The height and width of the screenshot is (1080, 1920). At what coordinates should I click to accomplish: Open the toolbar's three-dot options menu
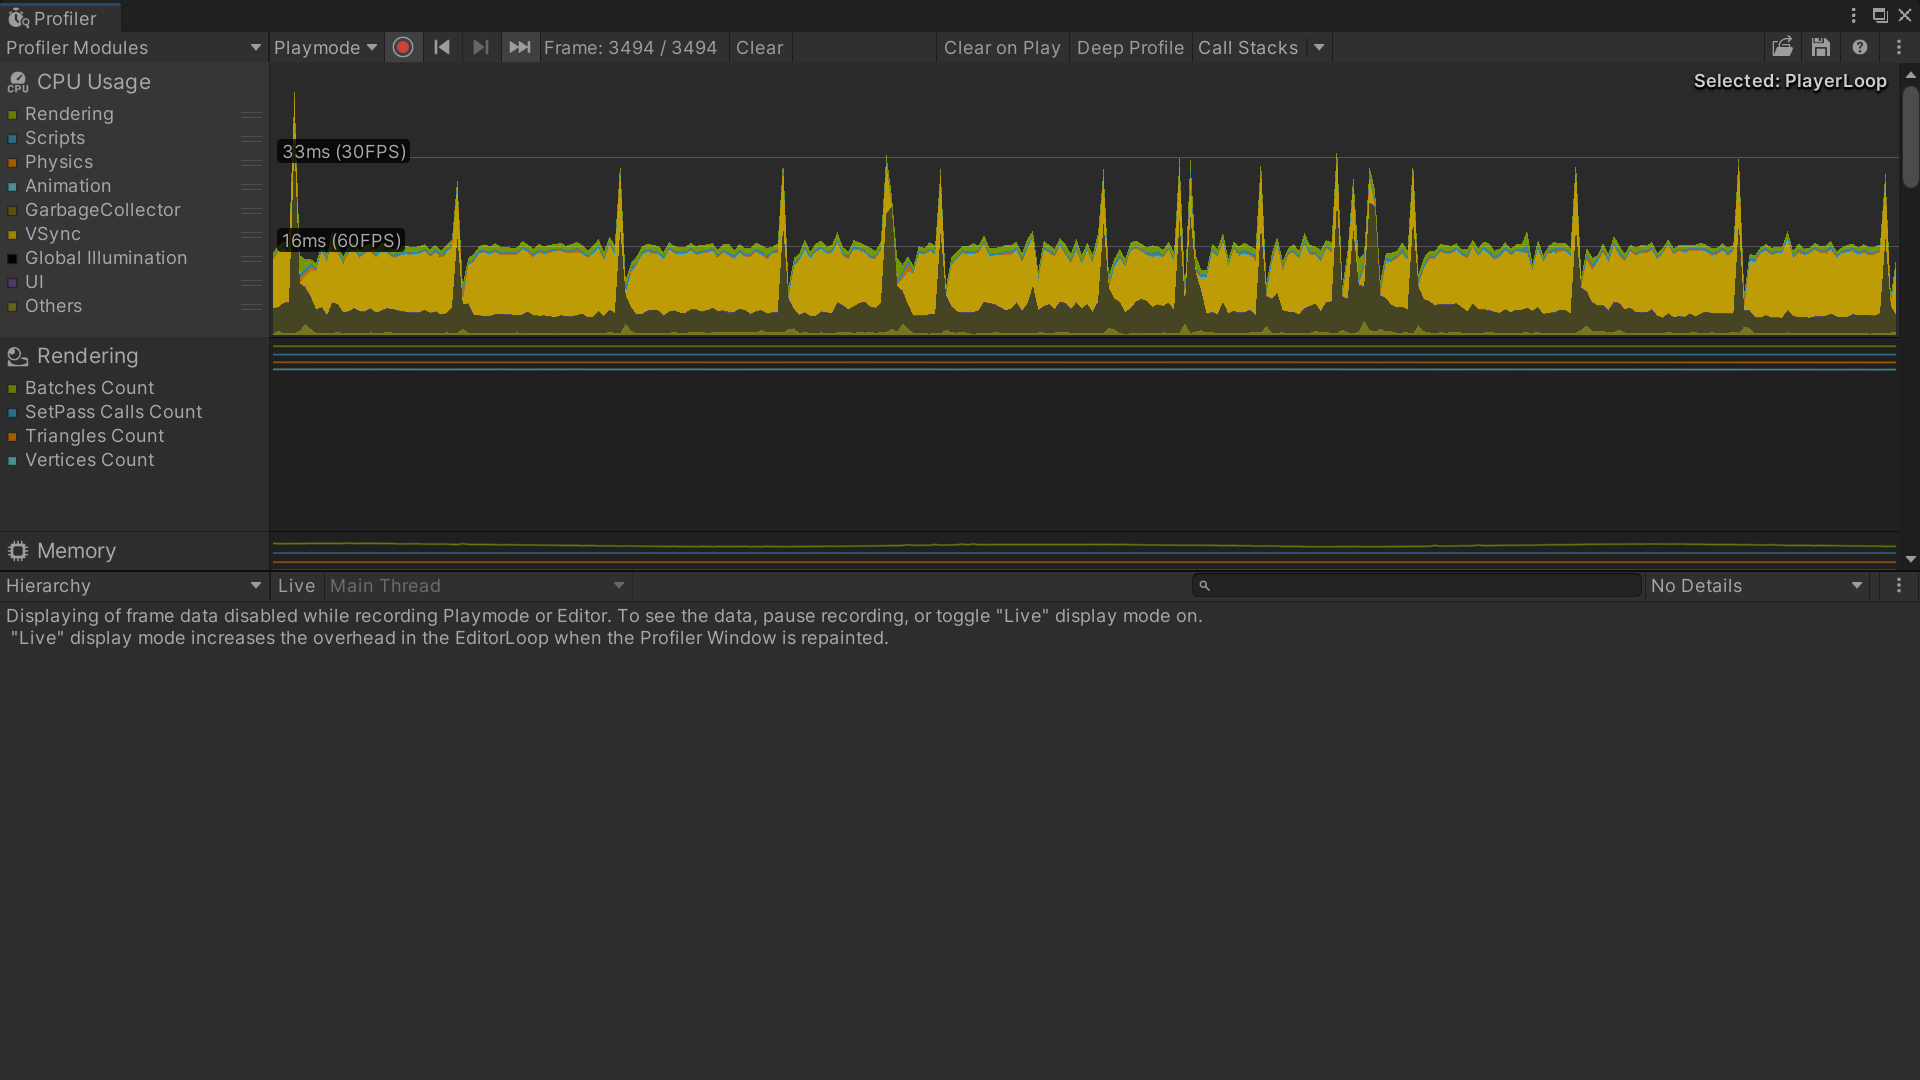click(1899, 47)
